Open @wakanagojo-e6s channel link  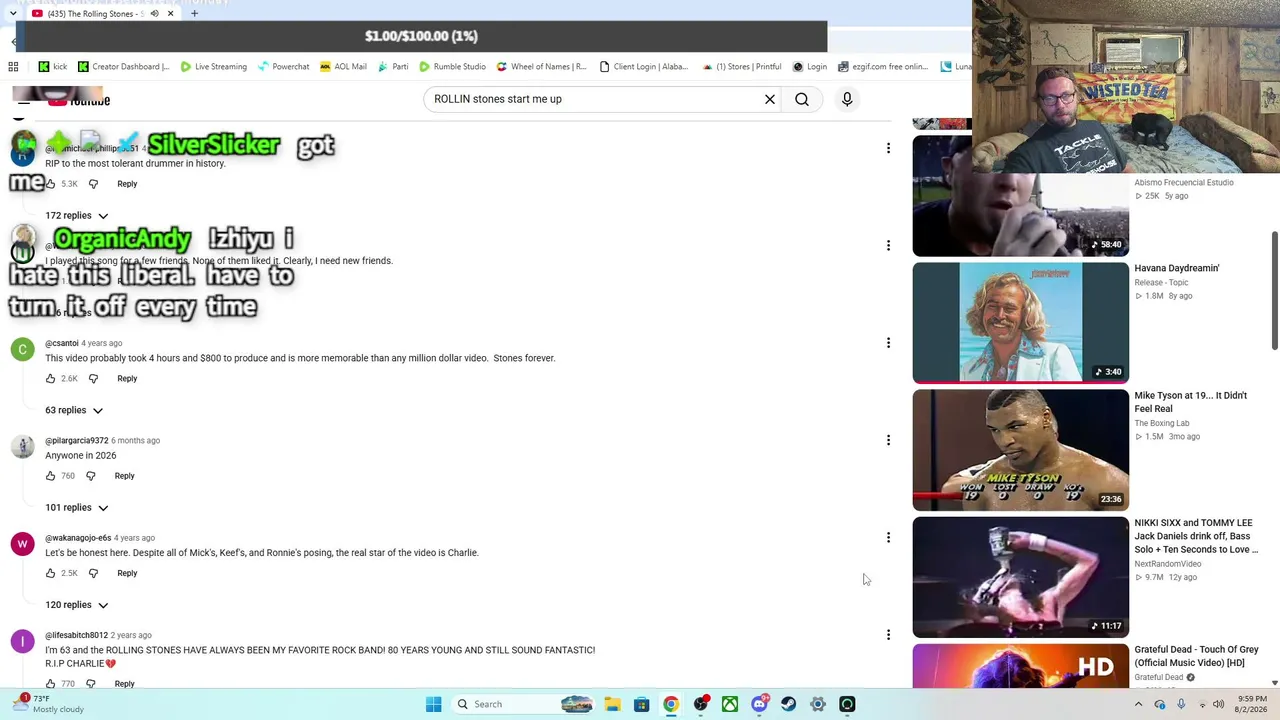(78, 538)
